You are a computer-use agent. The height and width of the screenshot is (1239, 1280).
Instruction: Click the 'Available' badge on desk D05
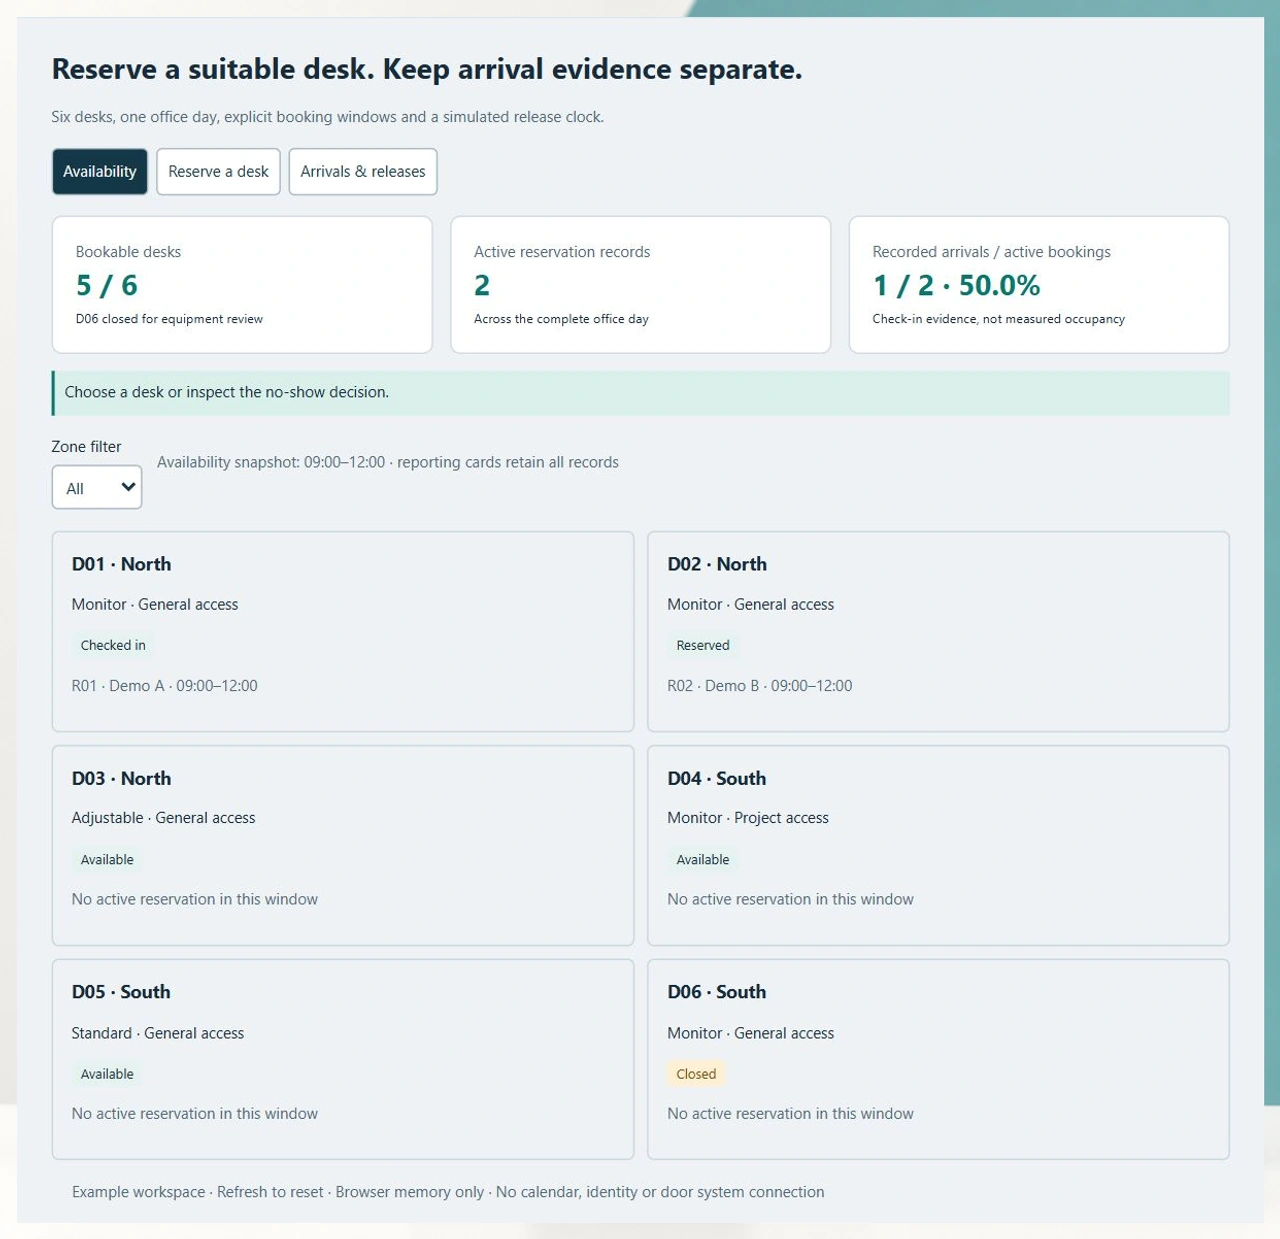tap(107, 1074)
